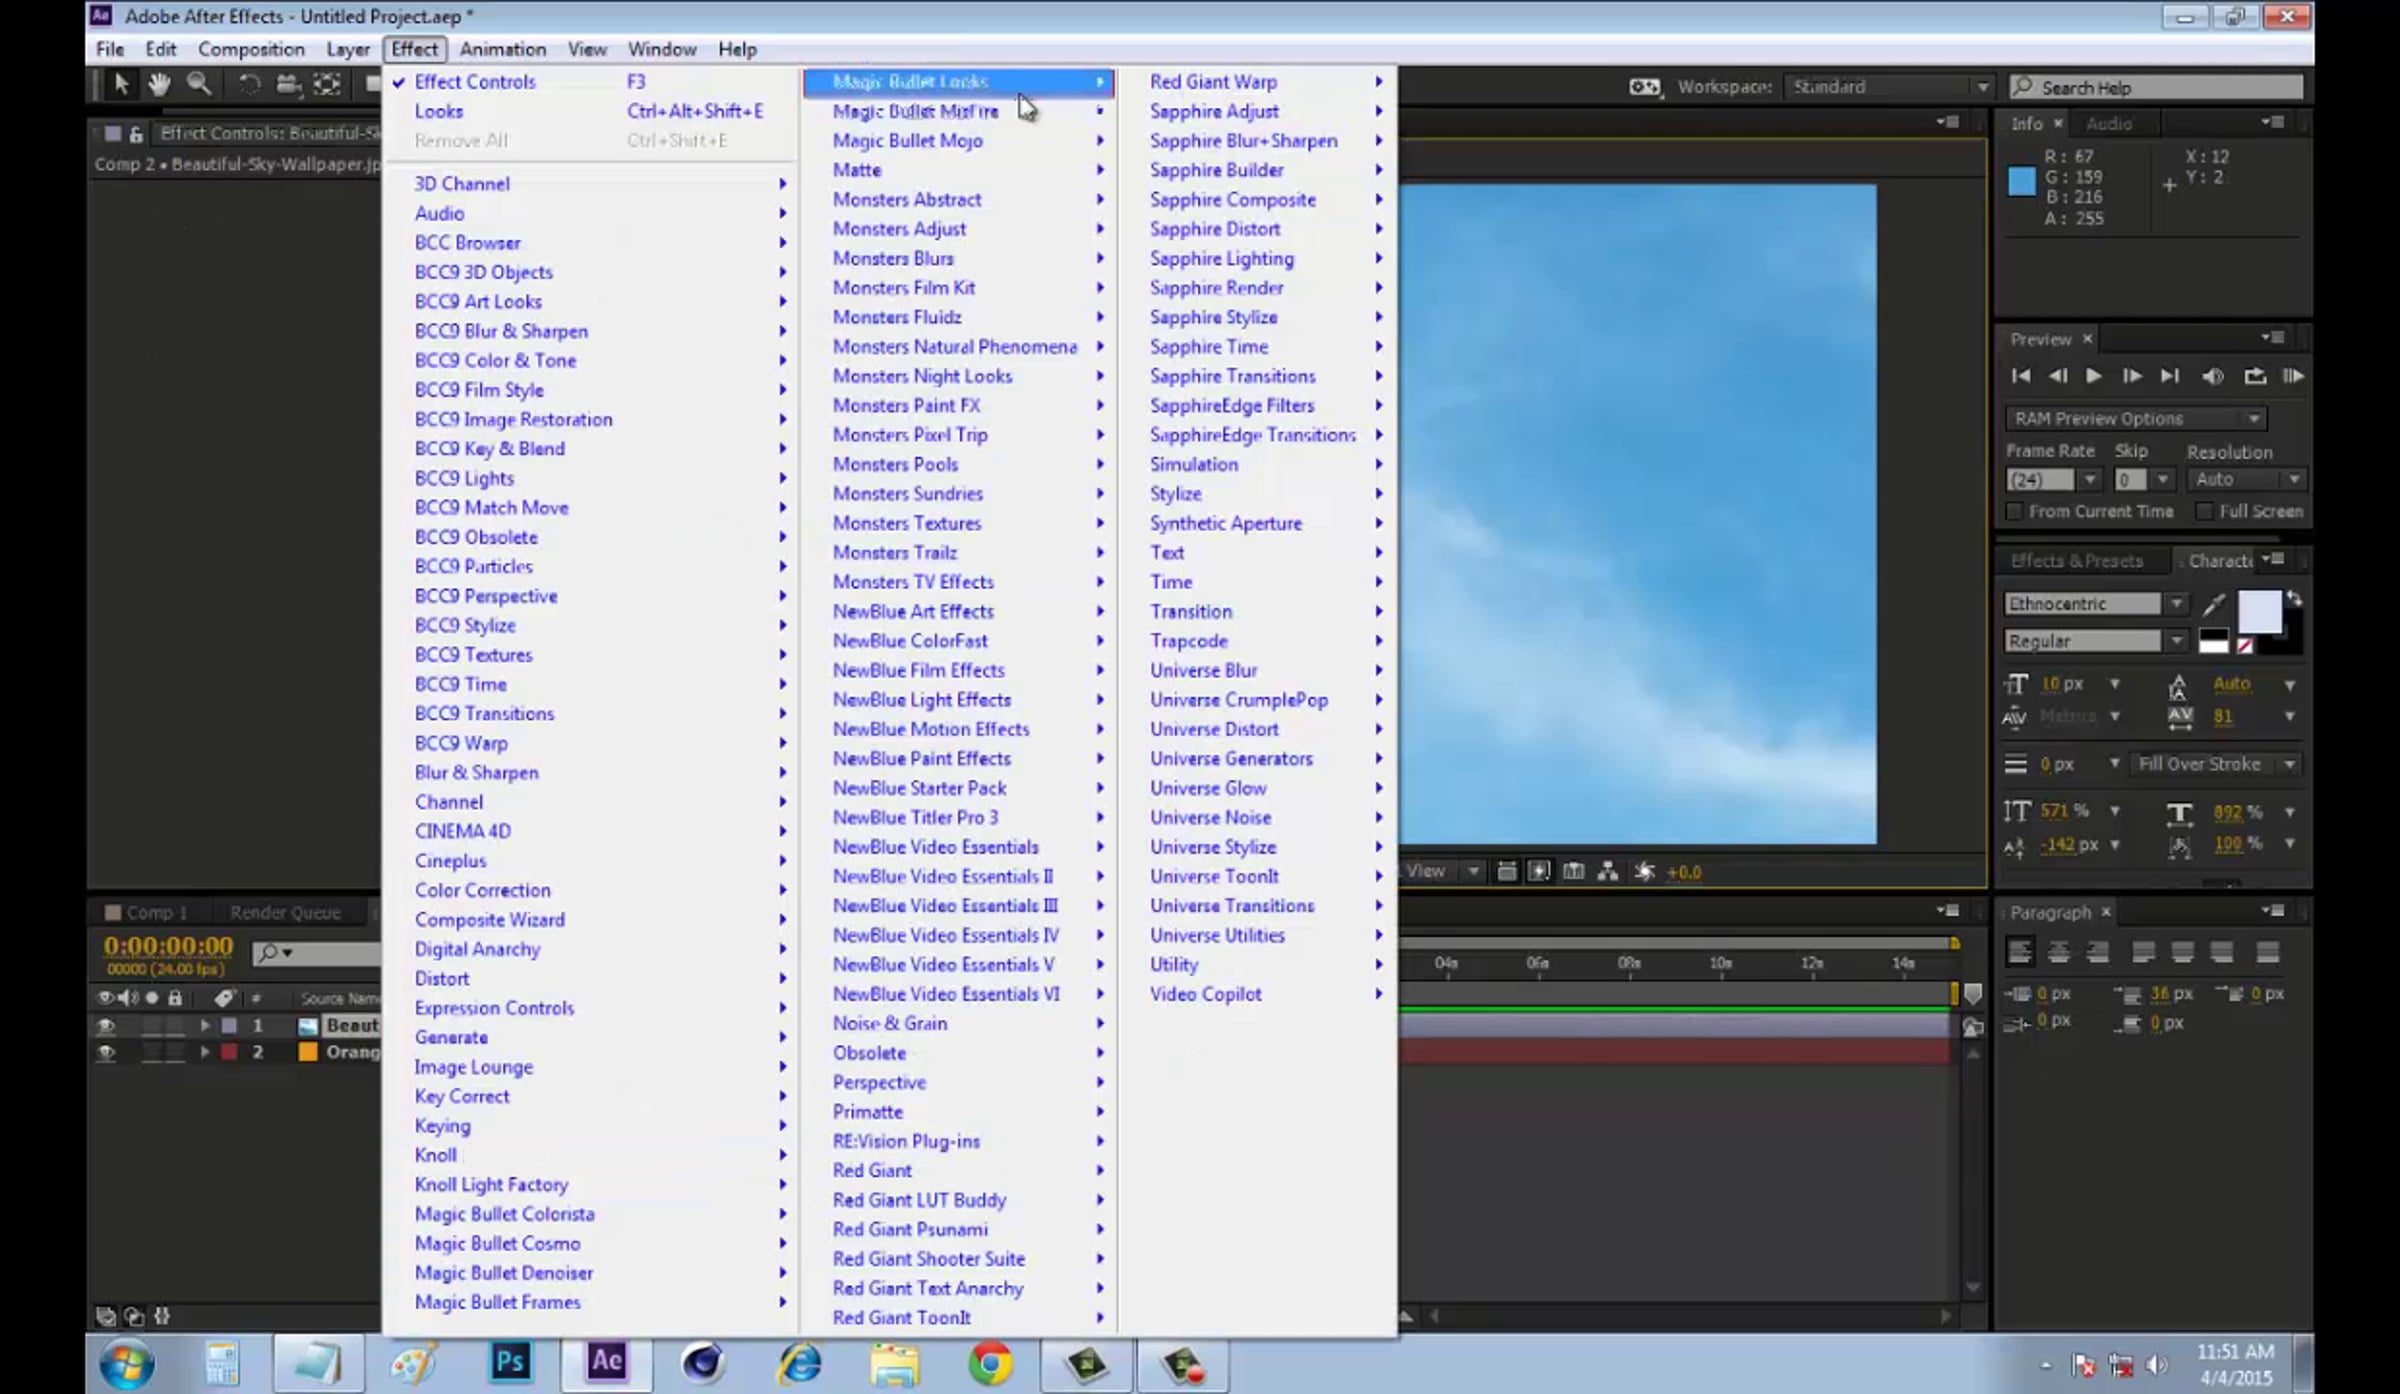Select the Selection arrow tool
This screenshot has height=1394, width=2400.
coord(121,85)
